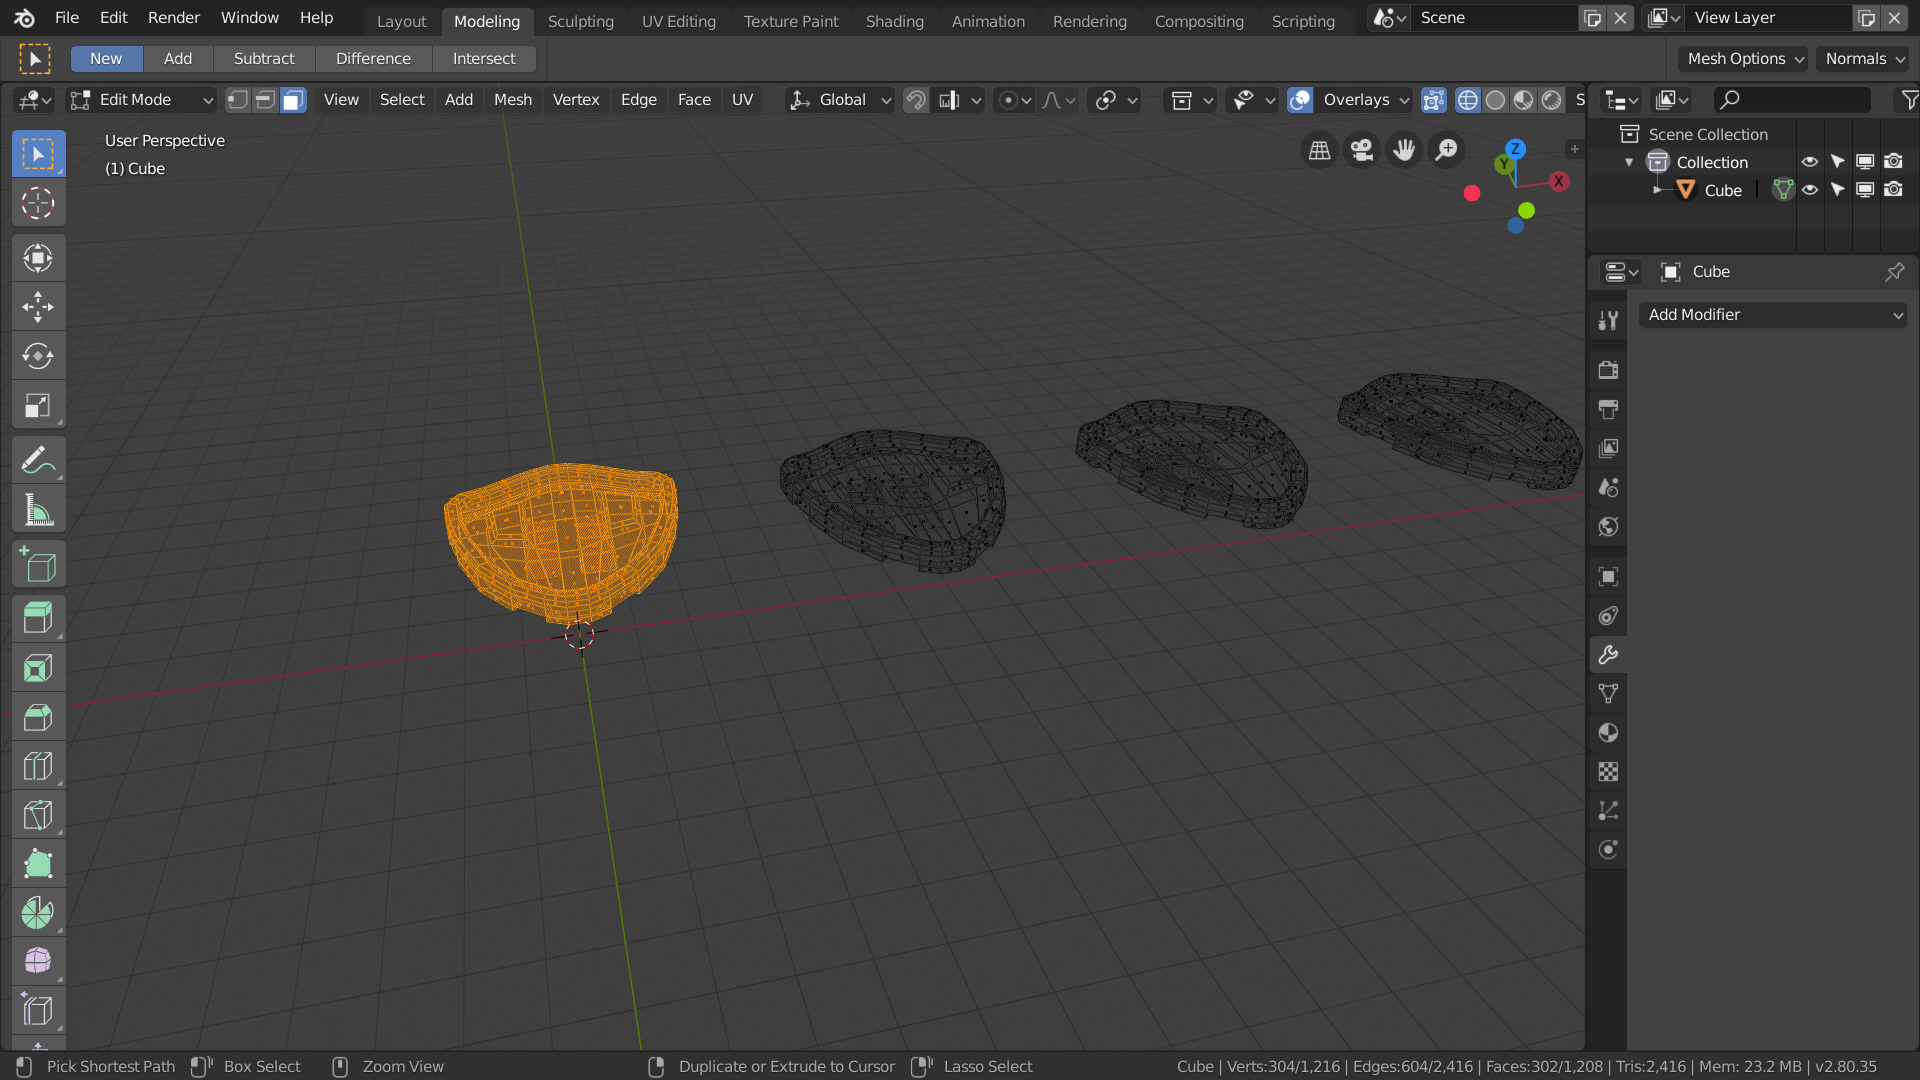Switch to the Sculpting workspace tab
The width and height of the screenshot is (1920, 1080).
pos(581,21)
